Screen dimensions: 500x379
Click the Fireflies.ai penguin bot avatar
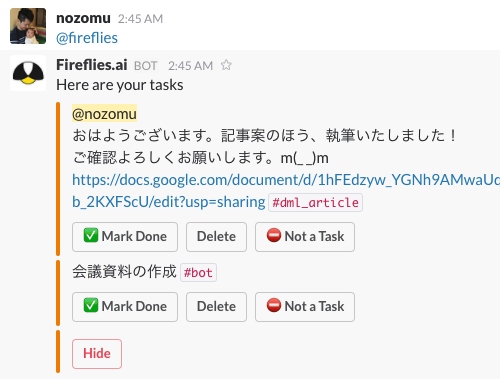pyautogui.click(x=28, y=73)
